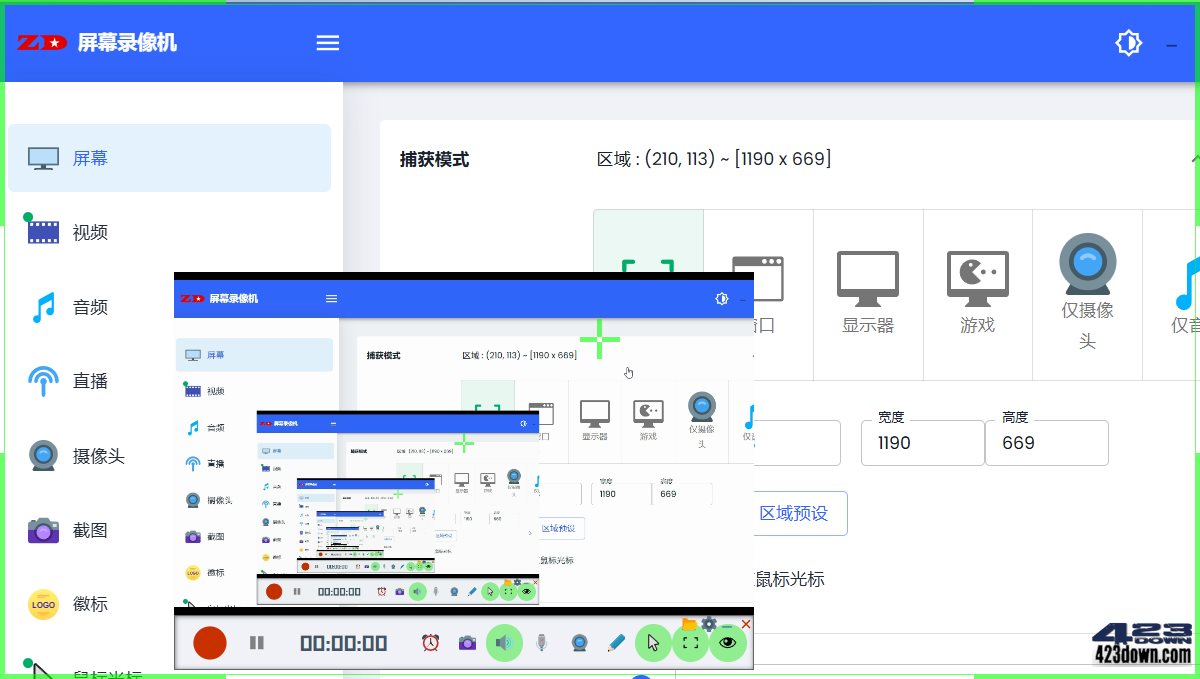This screenshot has width=1200, height=679.
Task: Edit the 宽度 width value field
Action: (922, 442)
